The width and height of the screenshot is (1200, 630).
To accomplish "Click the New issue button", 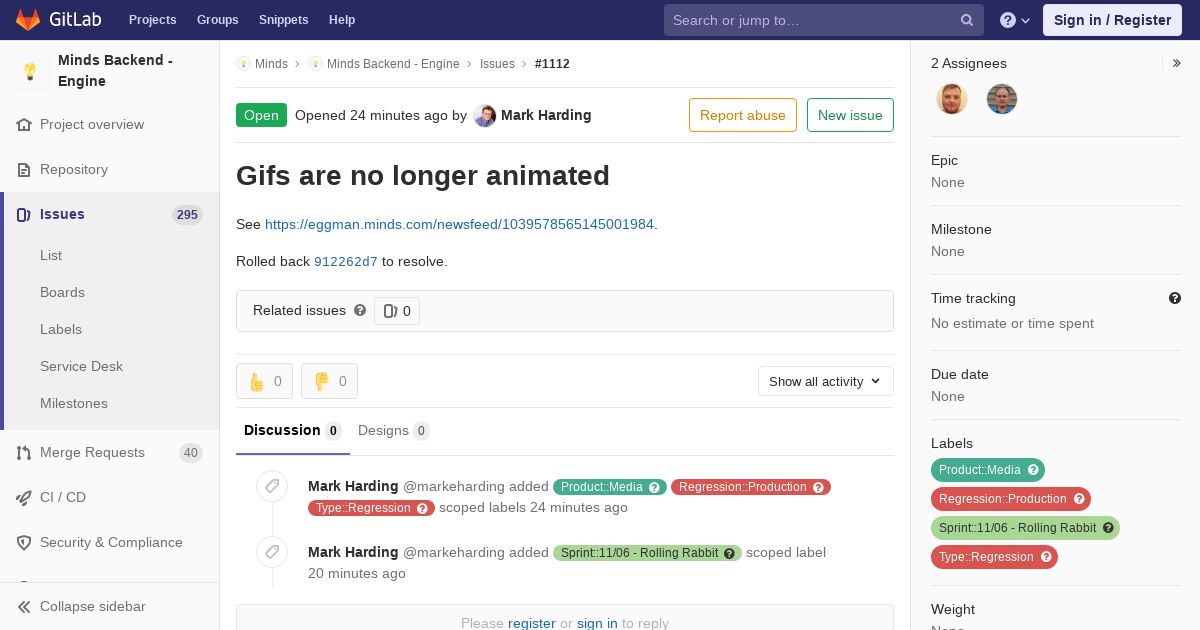I will (850, 115).
